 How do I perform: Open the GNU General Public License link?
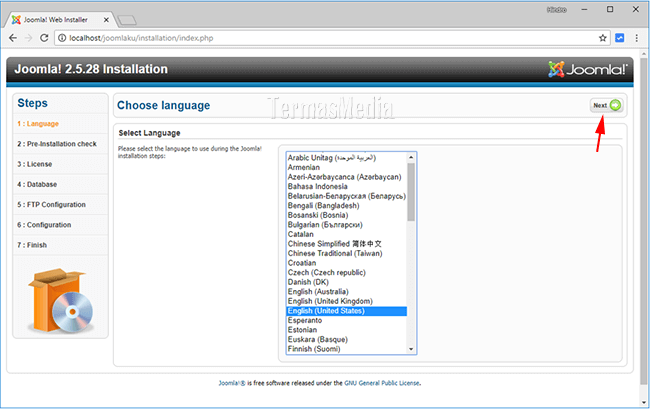[382, 383]
